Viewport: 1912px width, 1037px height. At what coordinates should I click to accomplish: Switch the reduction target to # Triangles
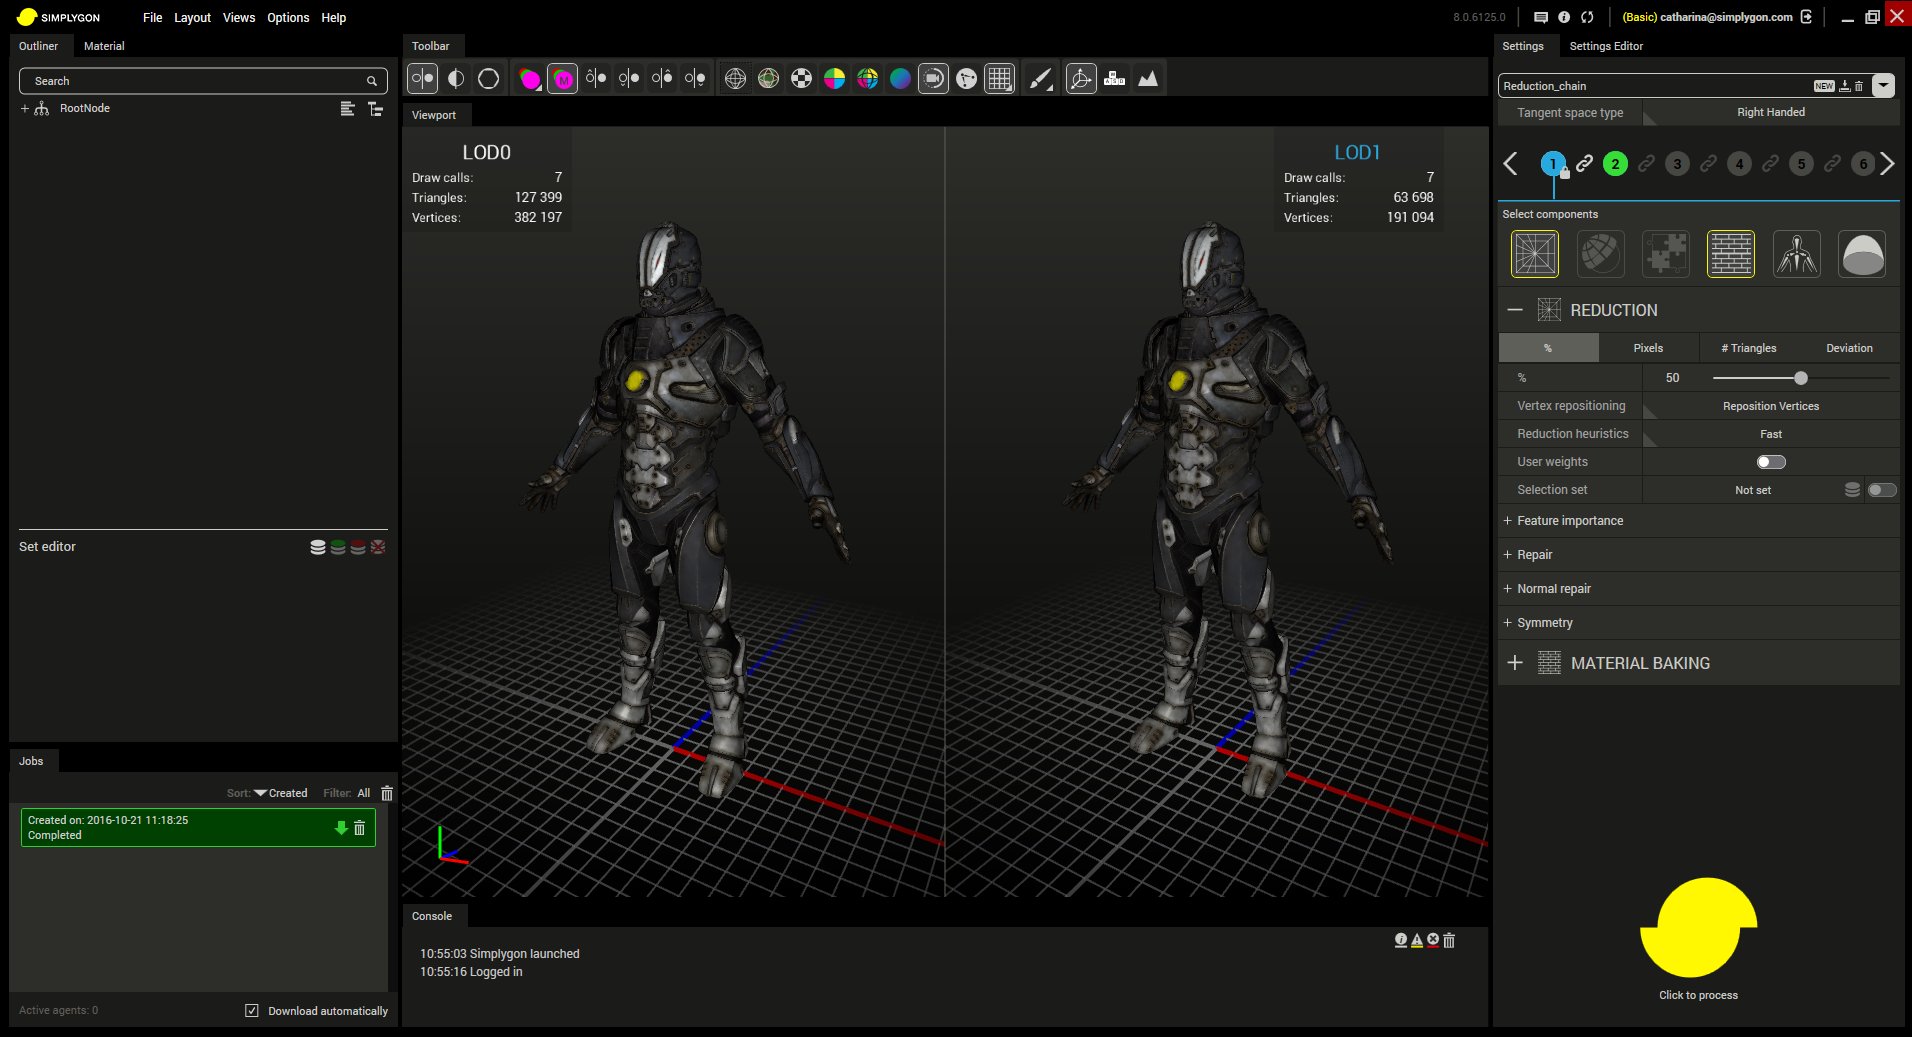[1748, 347]
